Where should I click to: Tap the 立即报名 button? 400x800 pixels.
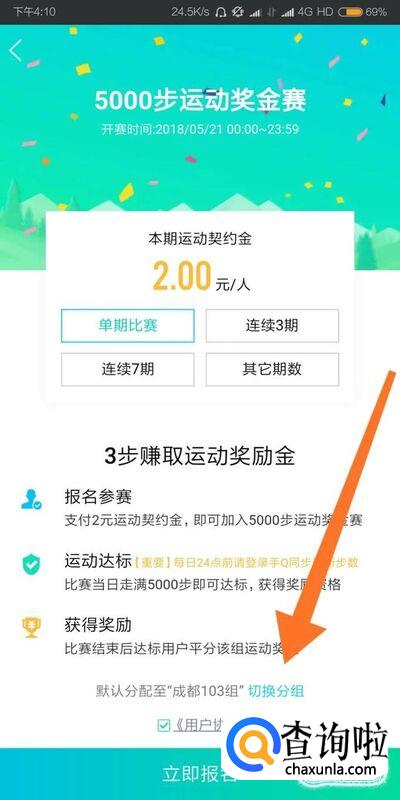coord(200,773)
